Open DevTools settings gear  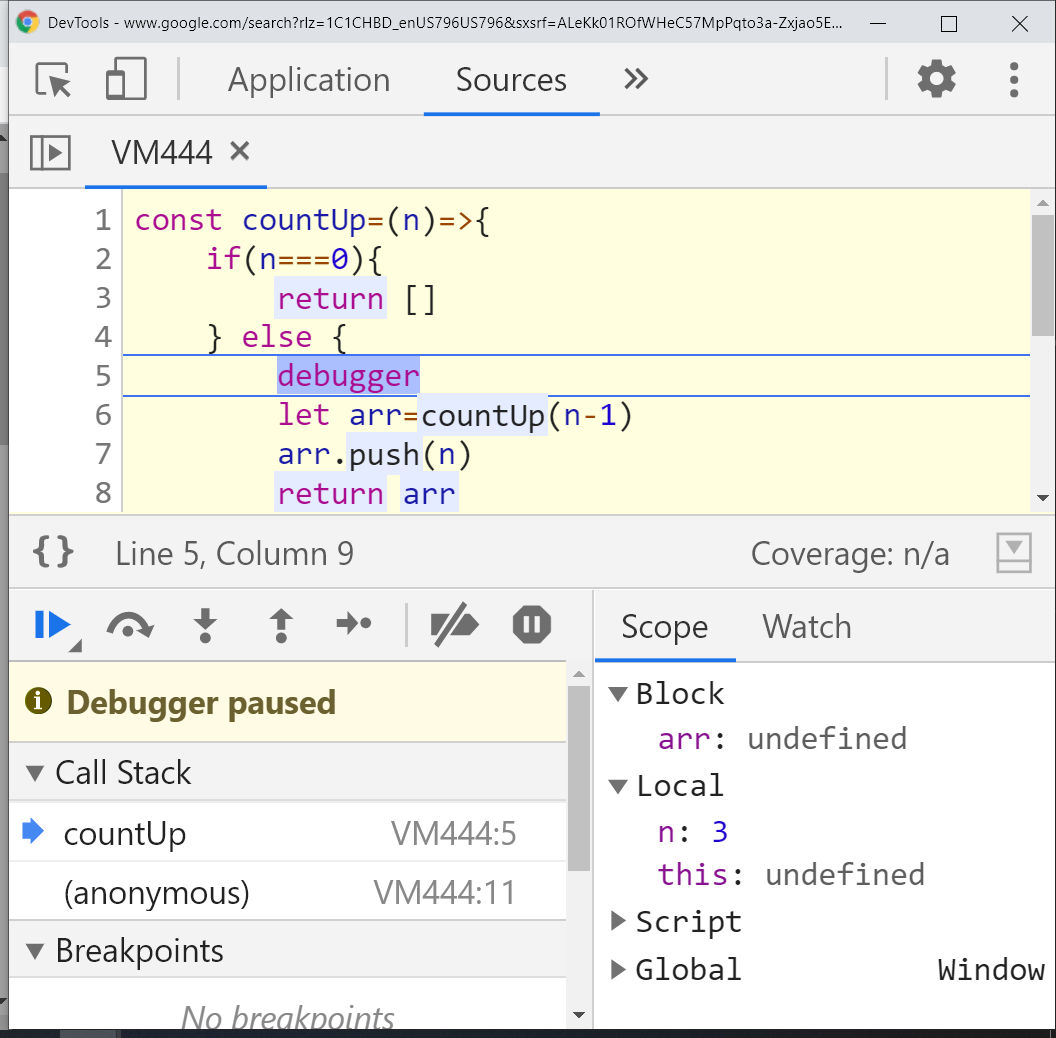pos(936,79)
